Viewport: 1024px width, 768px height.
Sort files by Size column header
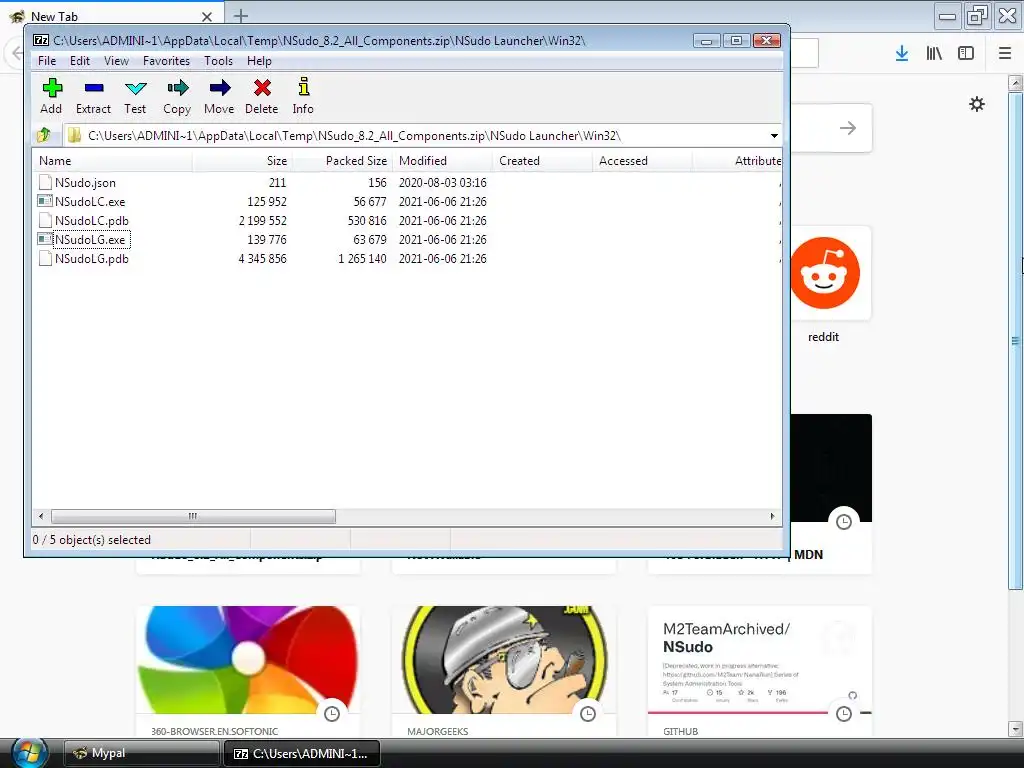(x=242, y=161)
